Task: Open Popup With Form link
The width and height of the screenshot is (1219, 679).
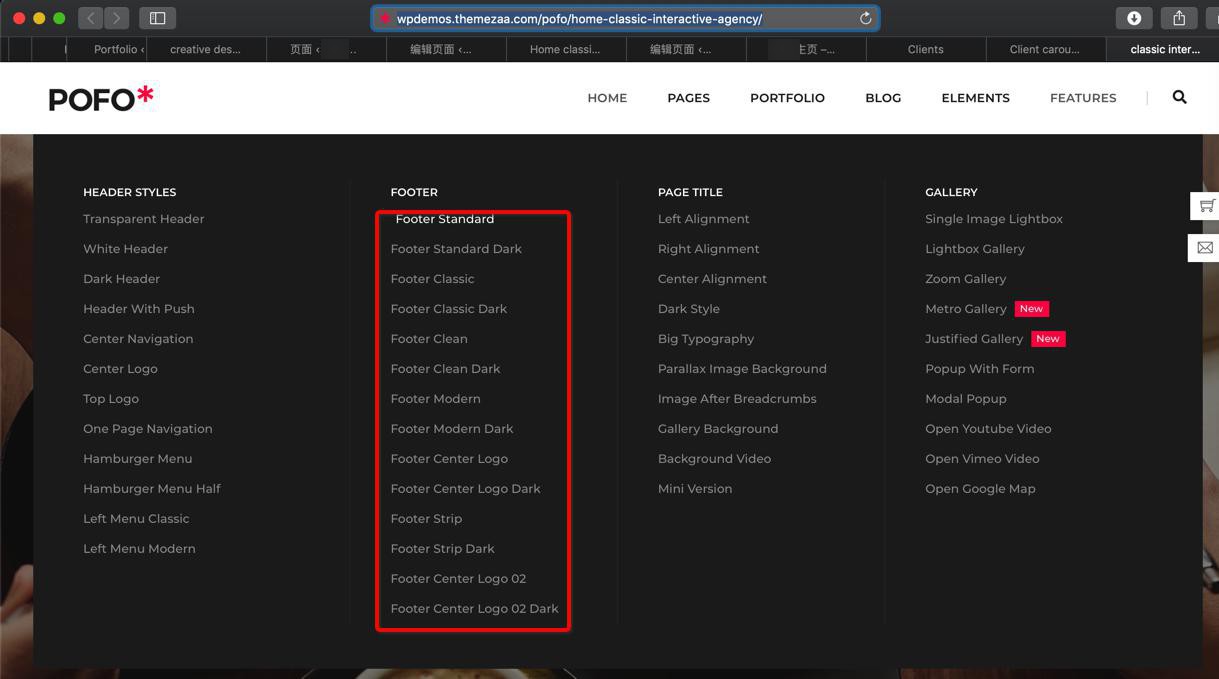Action: (979, 369)
